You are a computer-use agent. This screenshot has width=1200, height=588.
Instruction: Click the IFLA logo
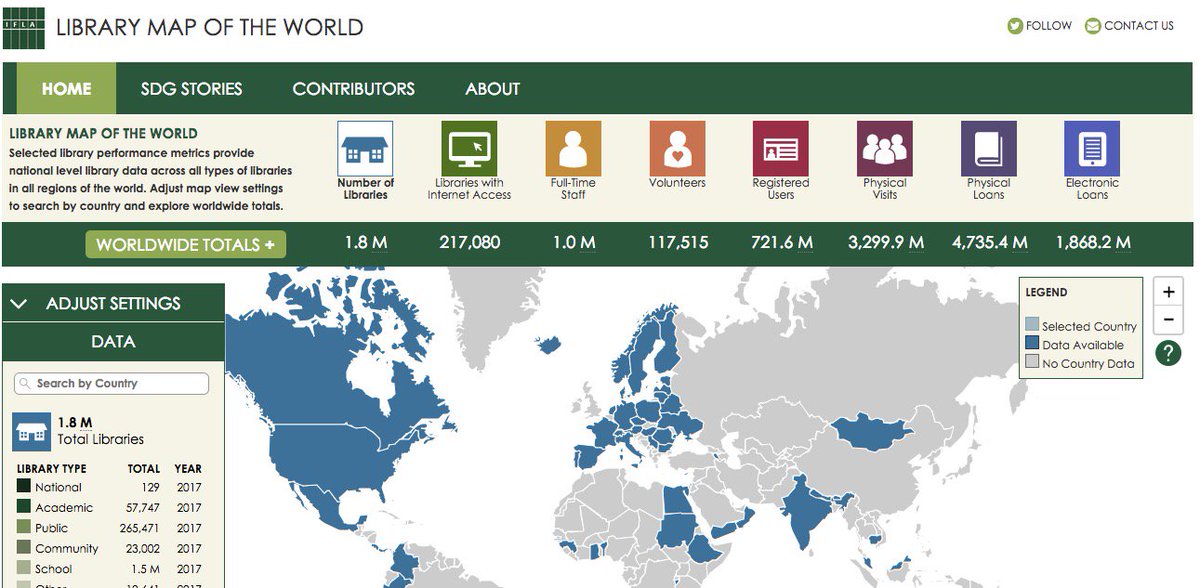23,27
